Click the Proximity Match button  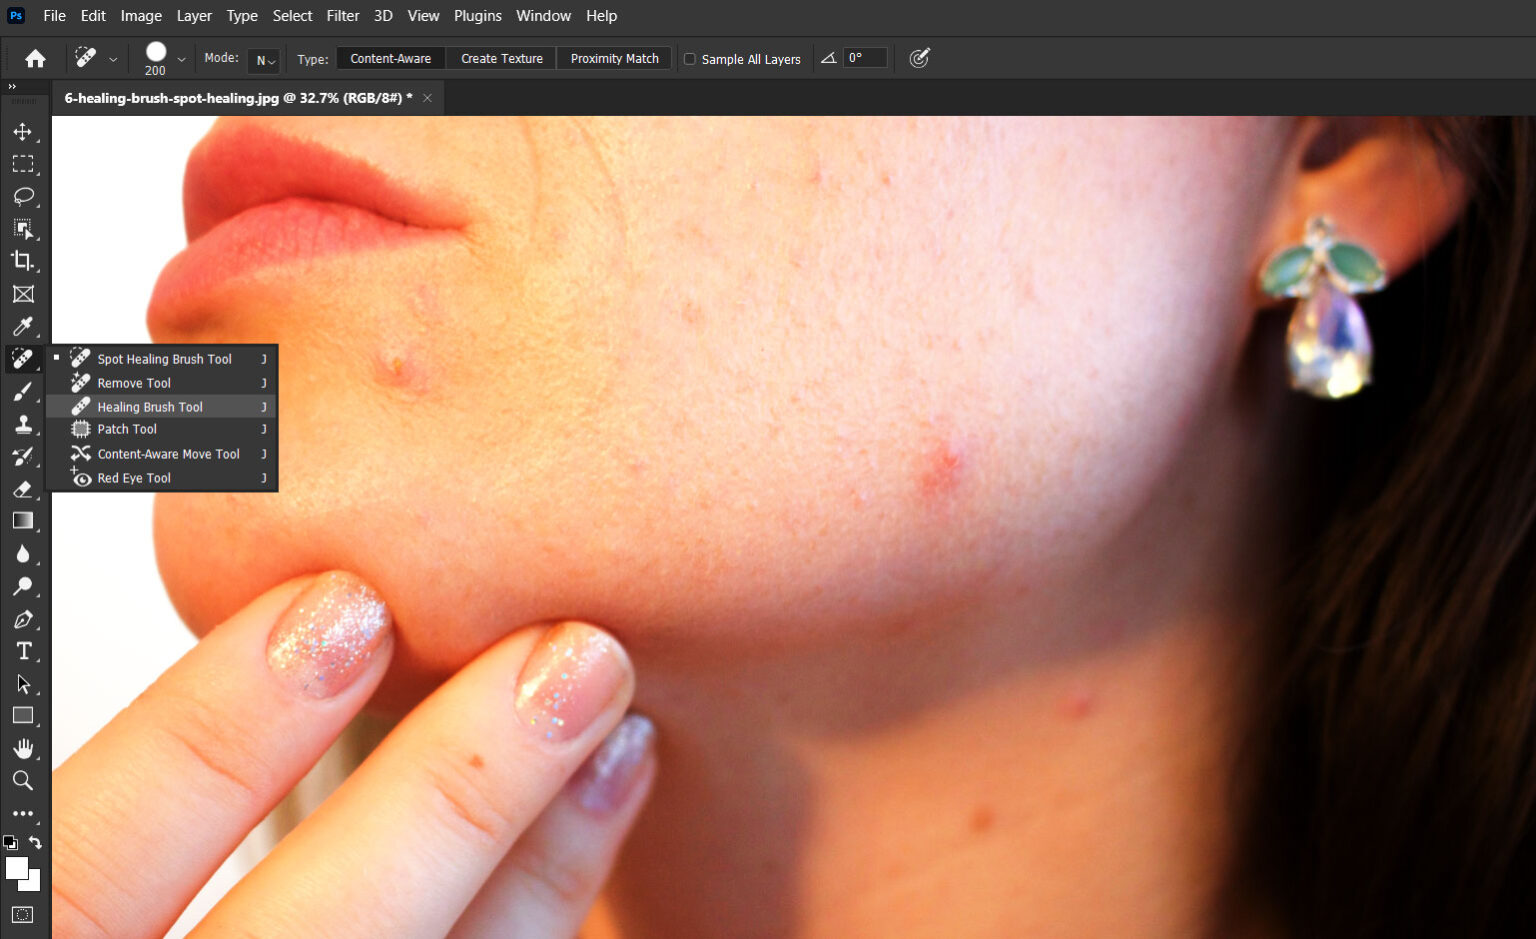point(614,59)
